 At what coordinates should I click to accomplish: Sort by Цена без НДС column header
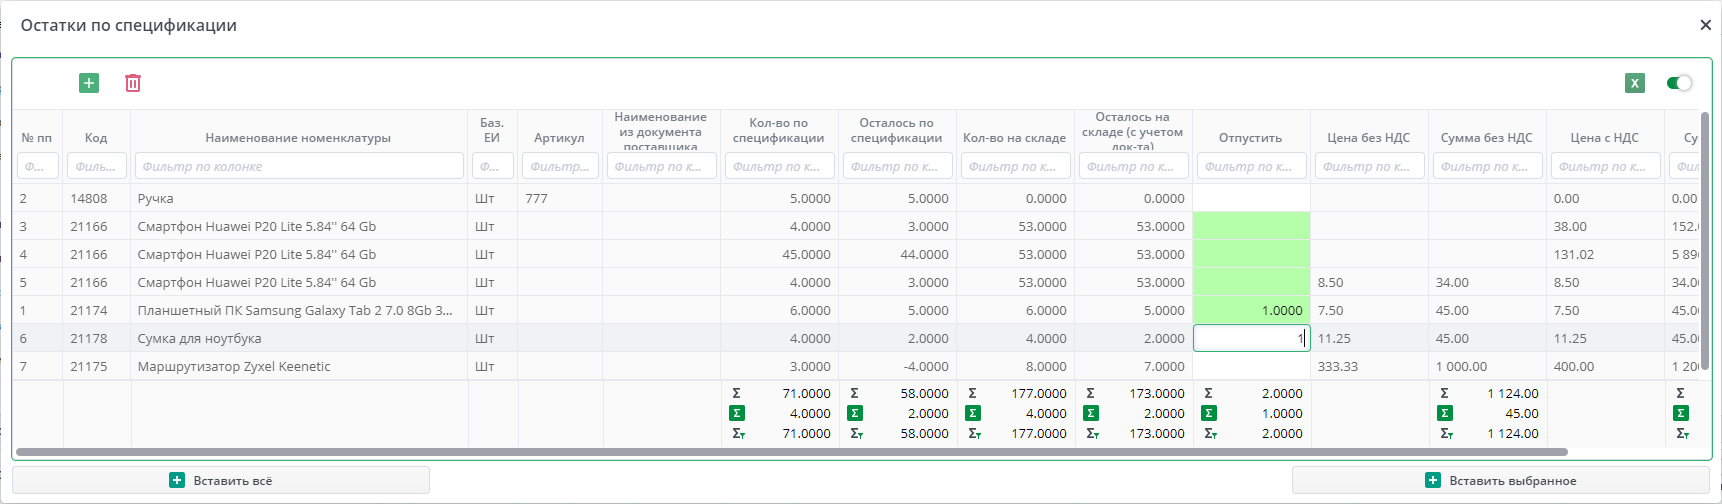[1368, 138]
